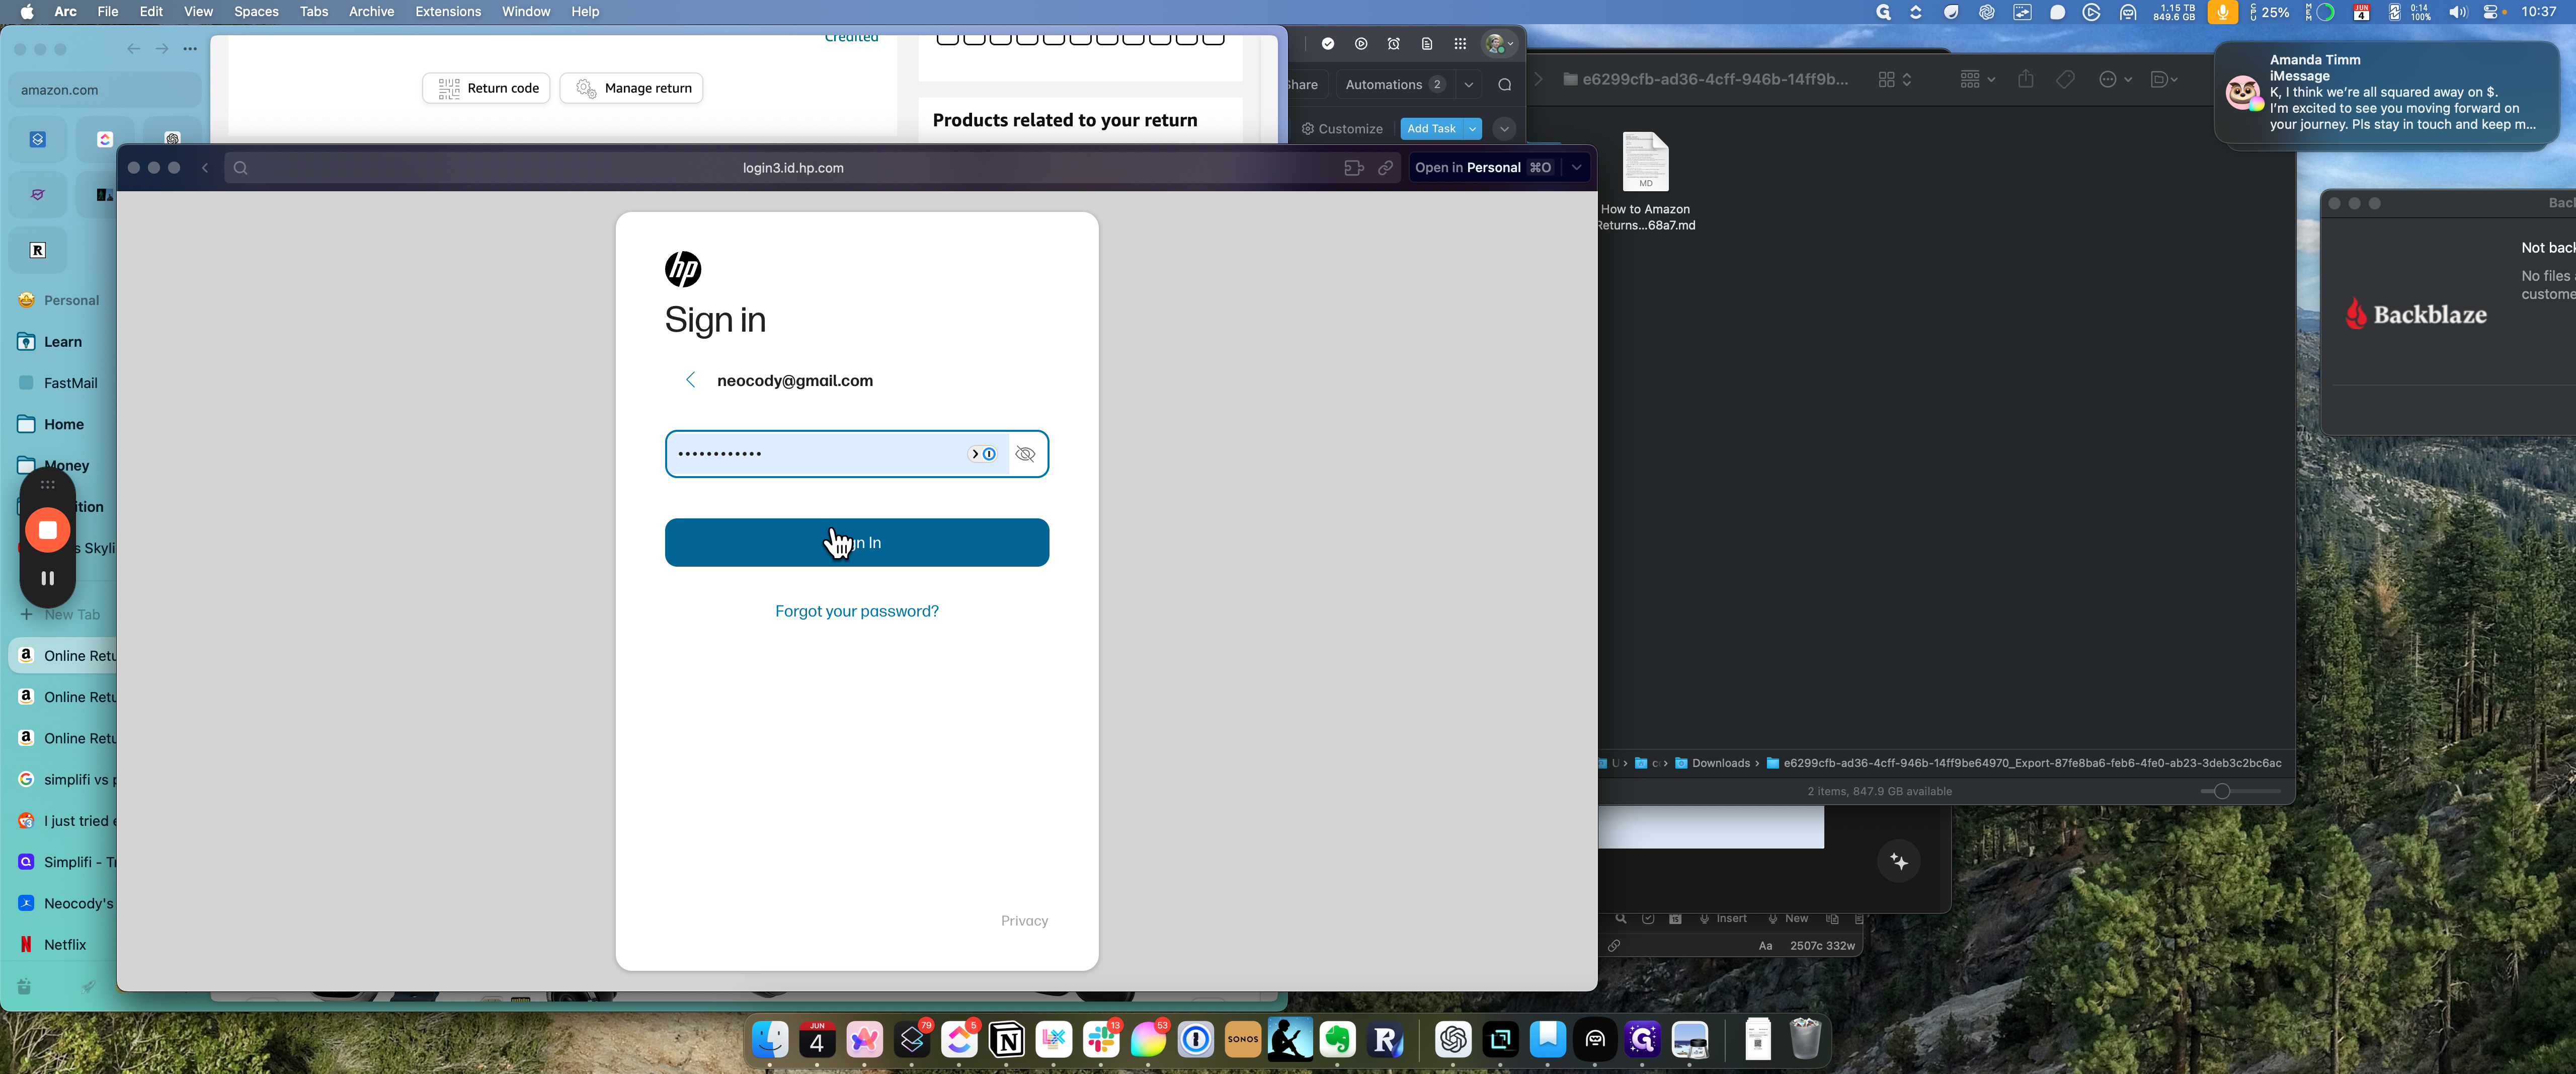Expand the dropdown arrow next to Automations
The image size is (2576, 1074).
[x=1469, y=85]
